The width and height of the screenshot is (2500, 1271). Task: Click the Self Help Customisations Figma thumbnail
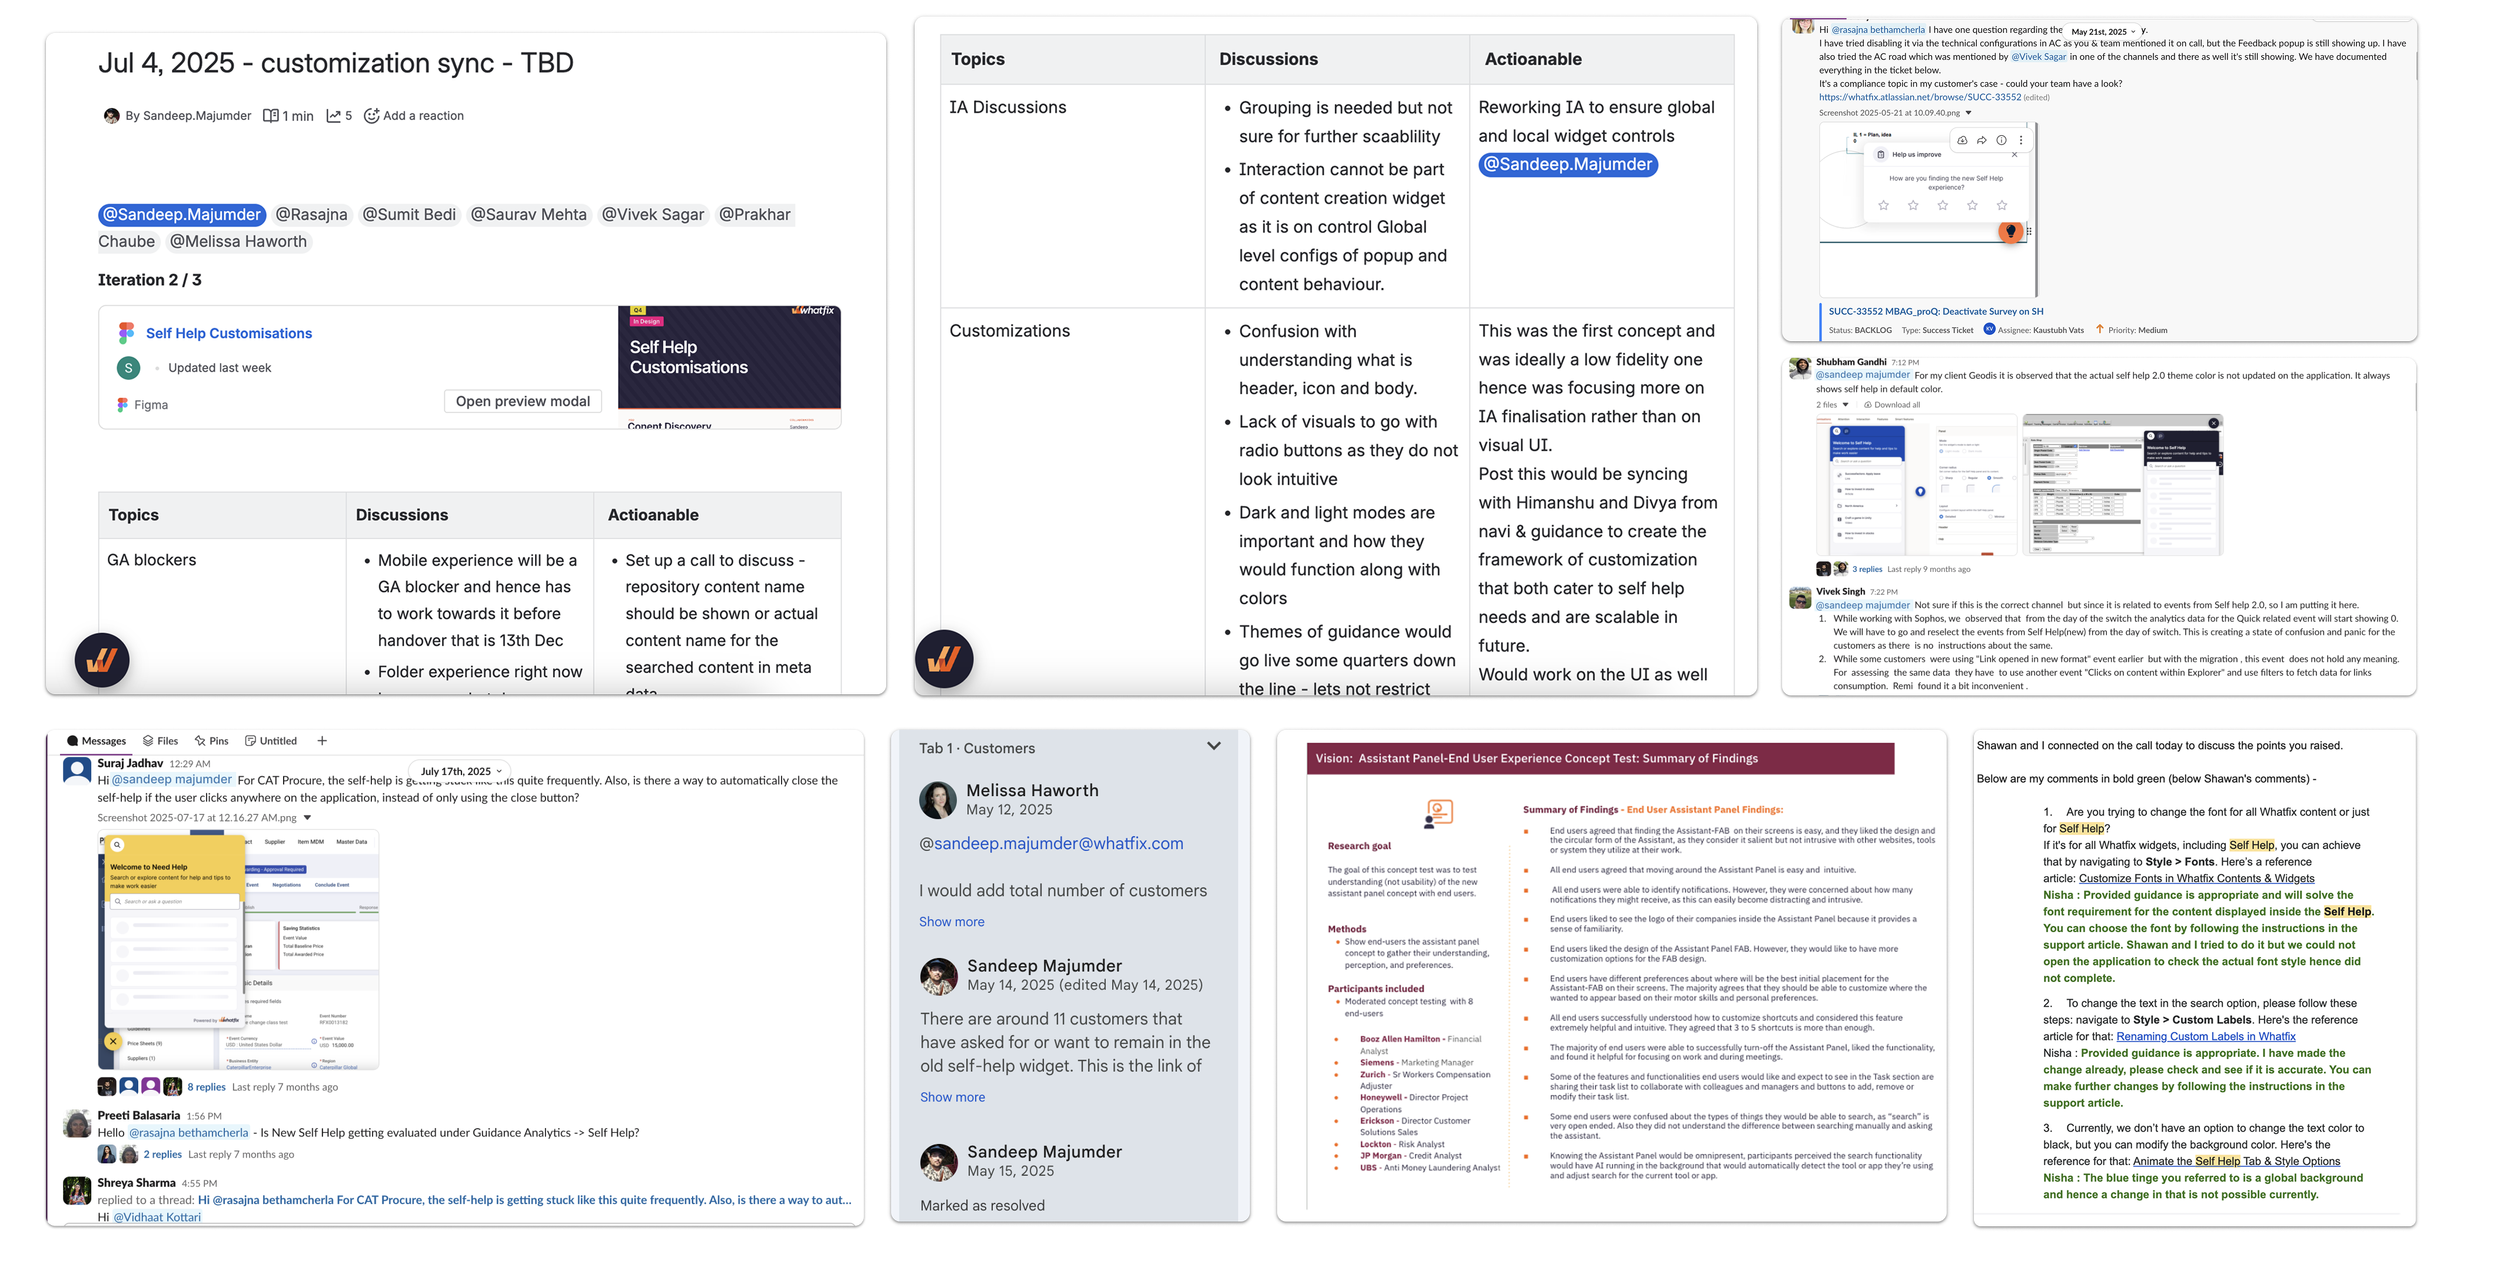(729, 366)
